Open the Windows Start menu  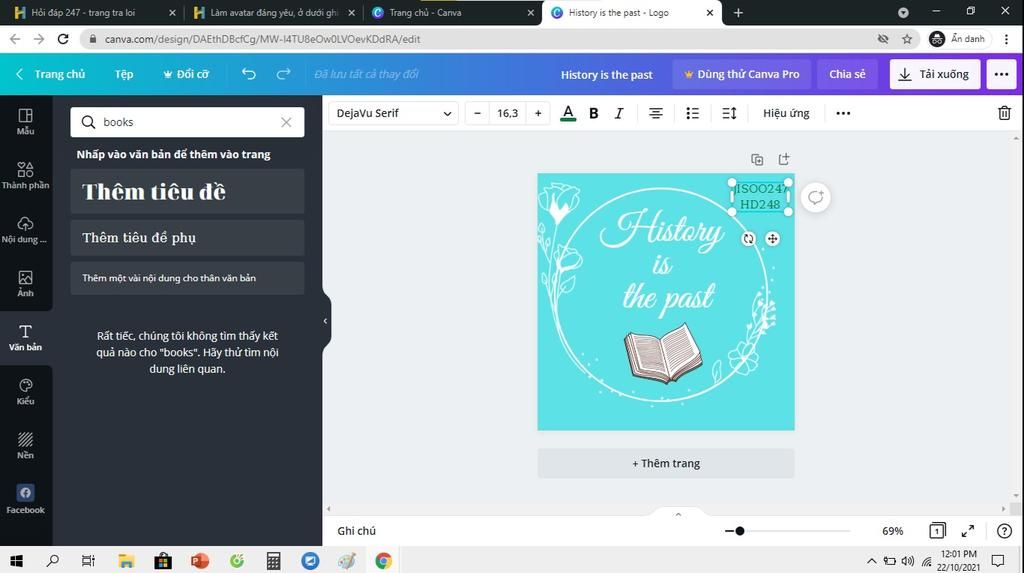tap(16, 561)
